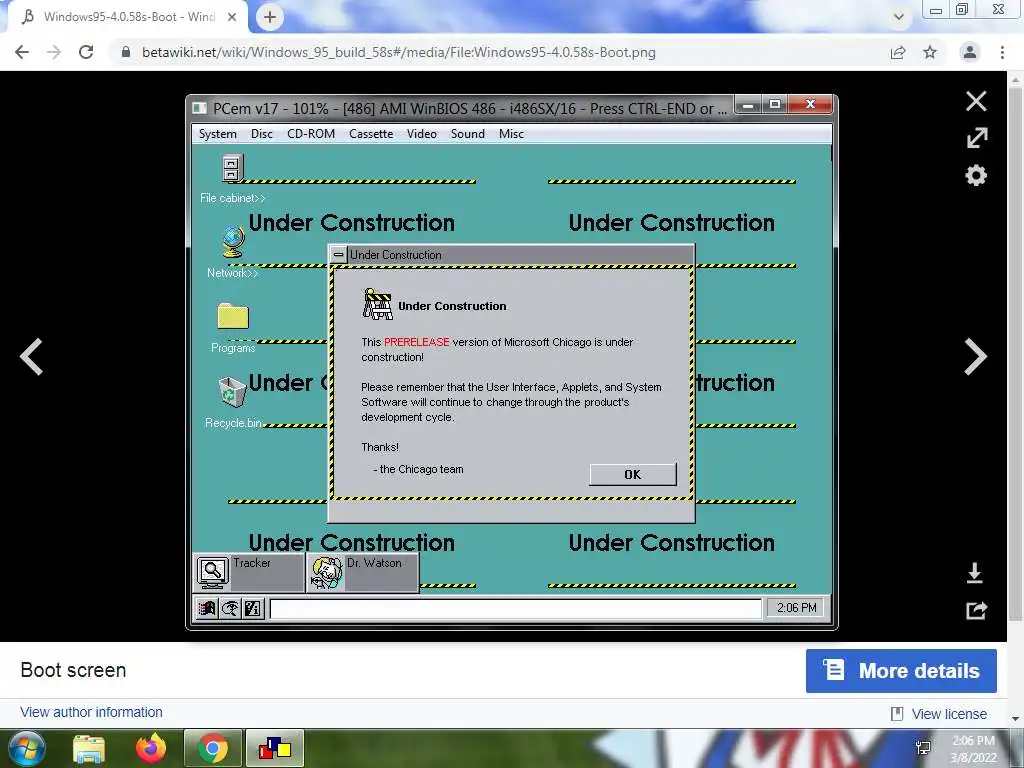Share the page from the address bar
1024x768 pixels.
(898, 52)
